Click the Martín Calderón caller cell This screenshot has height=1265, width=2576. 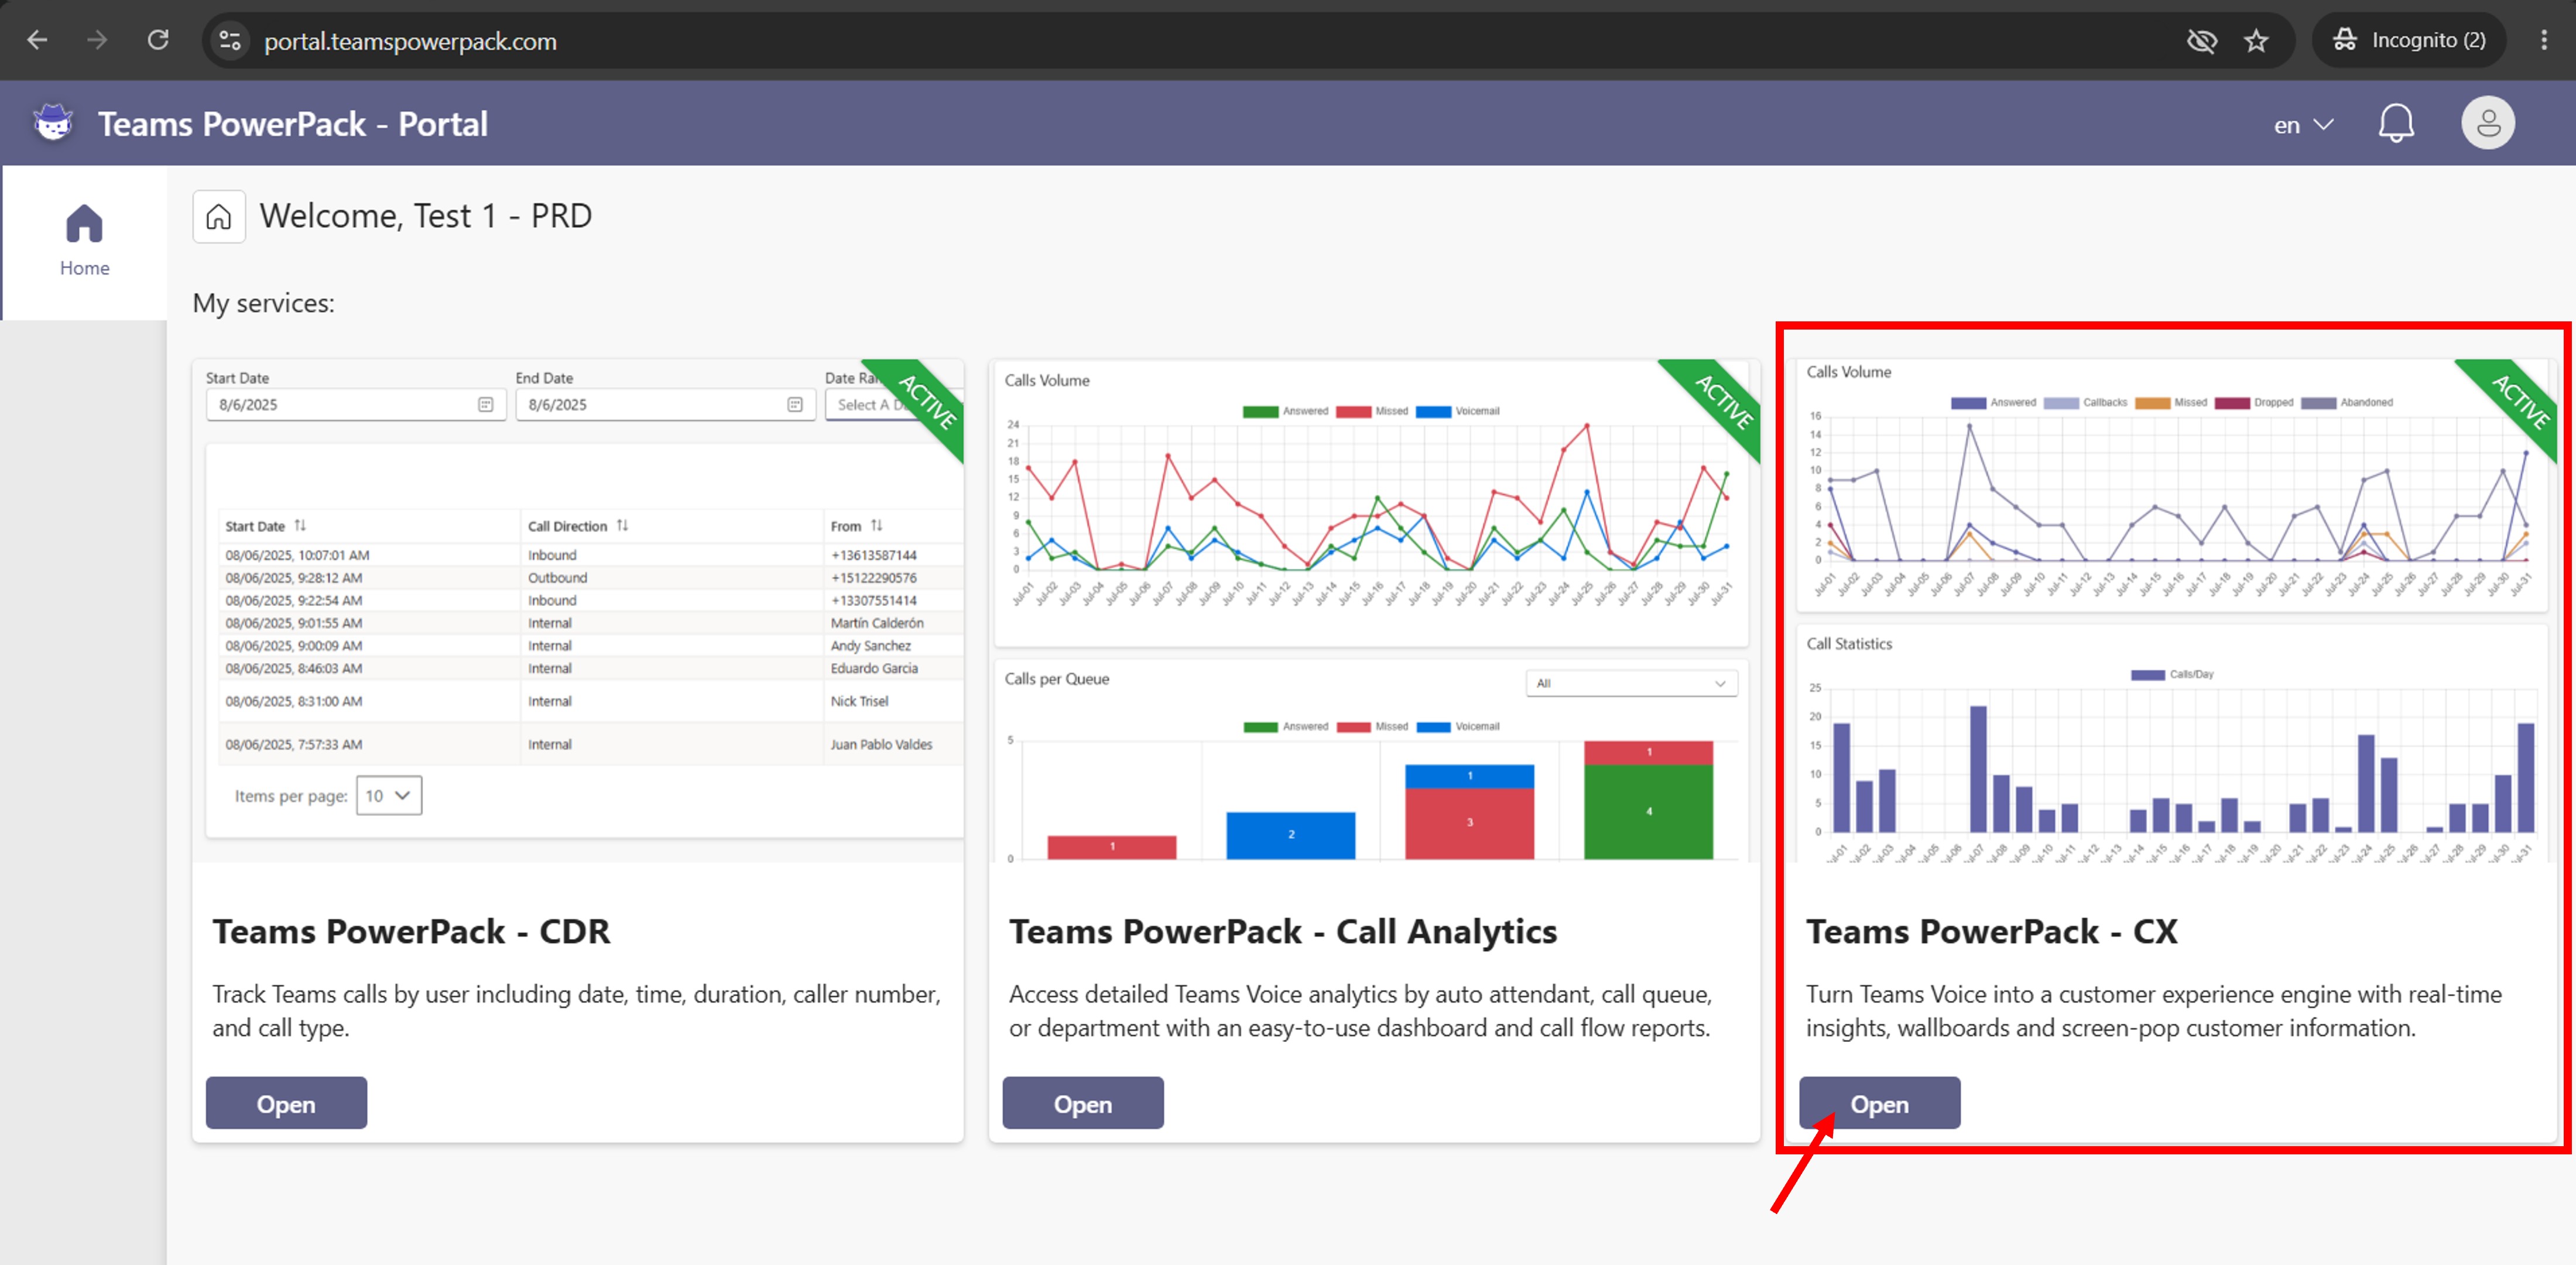tap(876, 623)
